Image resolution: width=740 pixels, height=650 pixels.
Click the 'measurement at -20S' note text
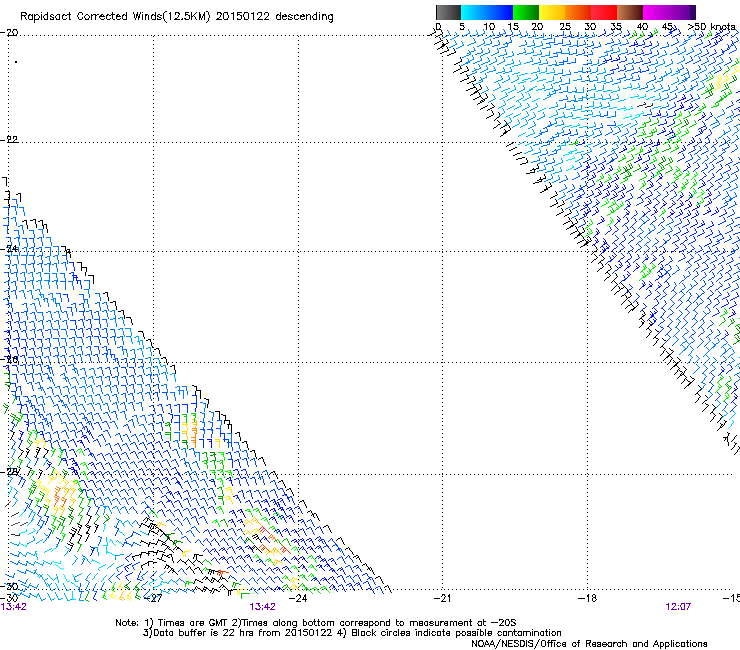pos(461,623)
